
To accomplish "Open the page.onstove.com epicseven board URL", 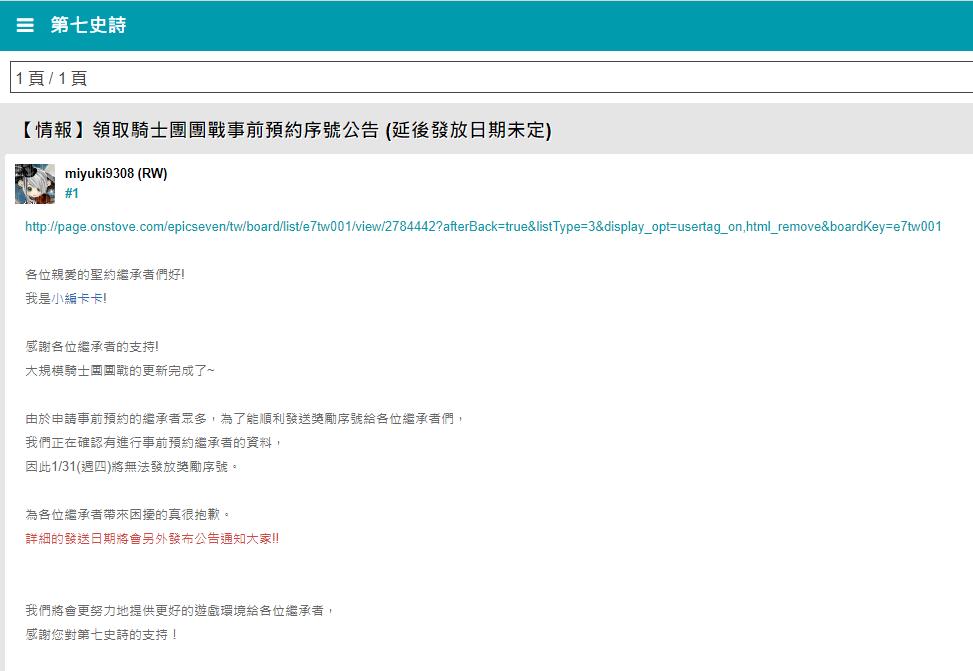I will tap(483, 227).
